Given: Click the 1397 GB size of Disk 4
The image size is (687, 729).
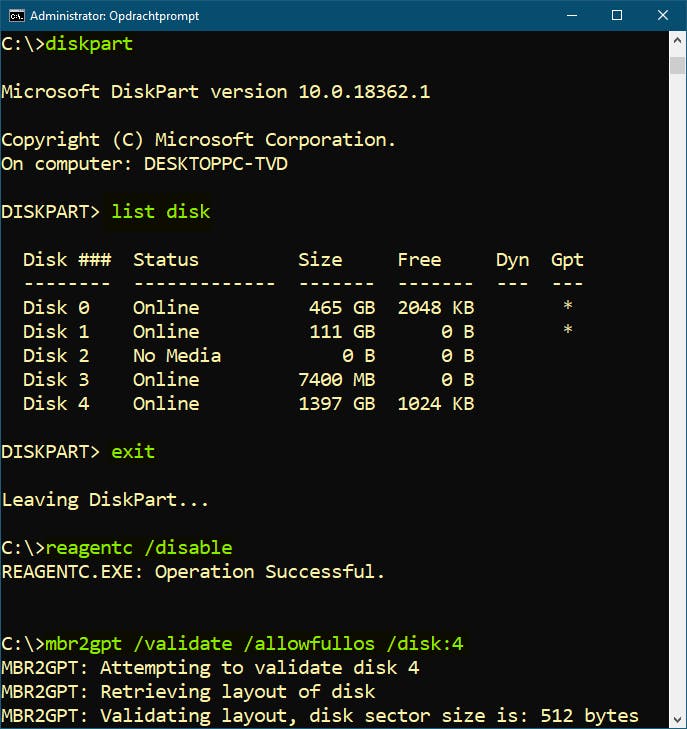Looking at the screenshot, I should [x=336, y=404].
